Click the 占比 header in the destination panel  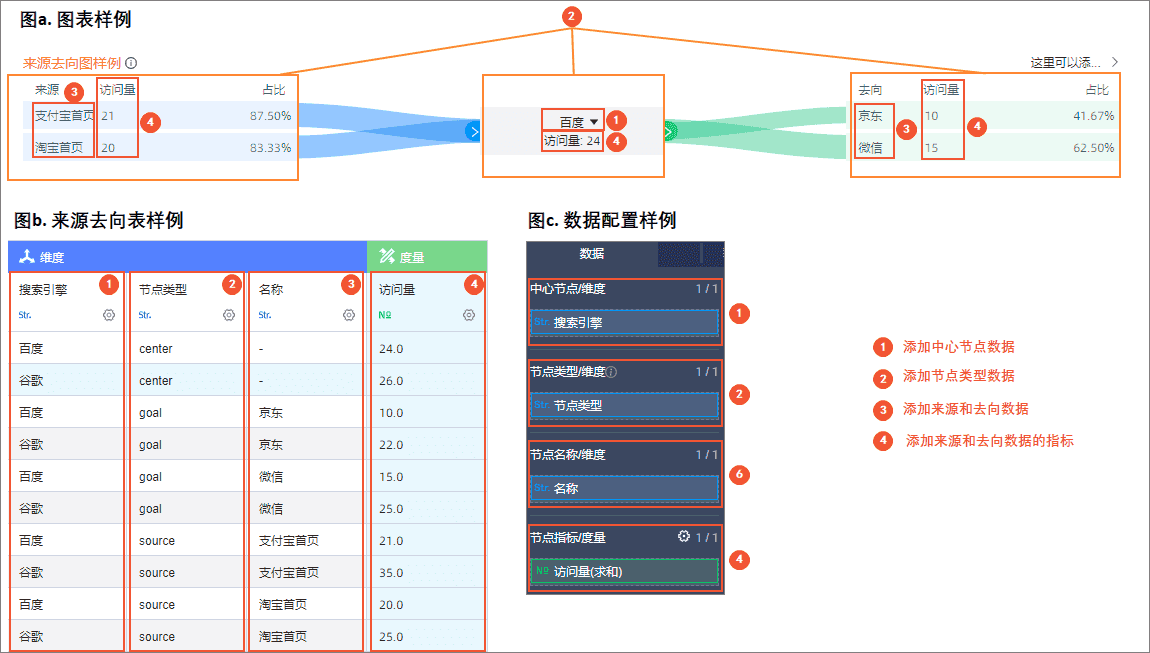point(1097,90)
